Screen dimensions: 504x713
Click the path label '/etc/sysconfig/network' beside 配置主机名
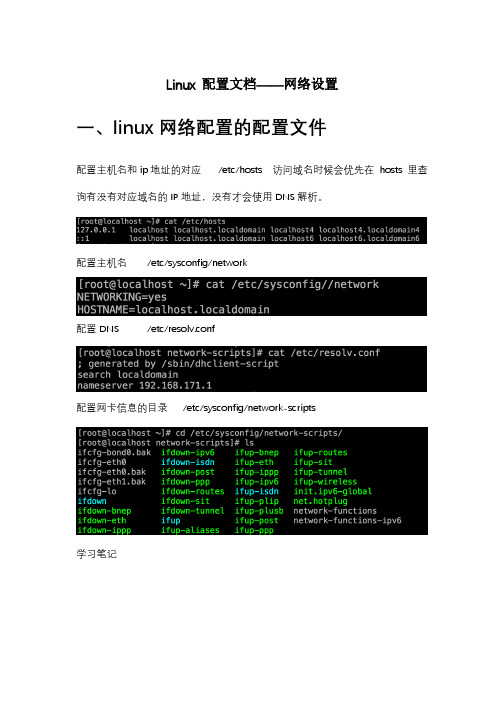[197, 263]
